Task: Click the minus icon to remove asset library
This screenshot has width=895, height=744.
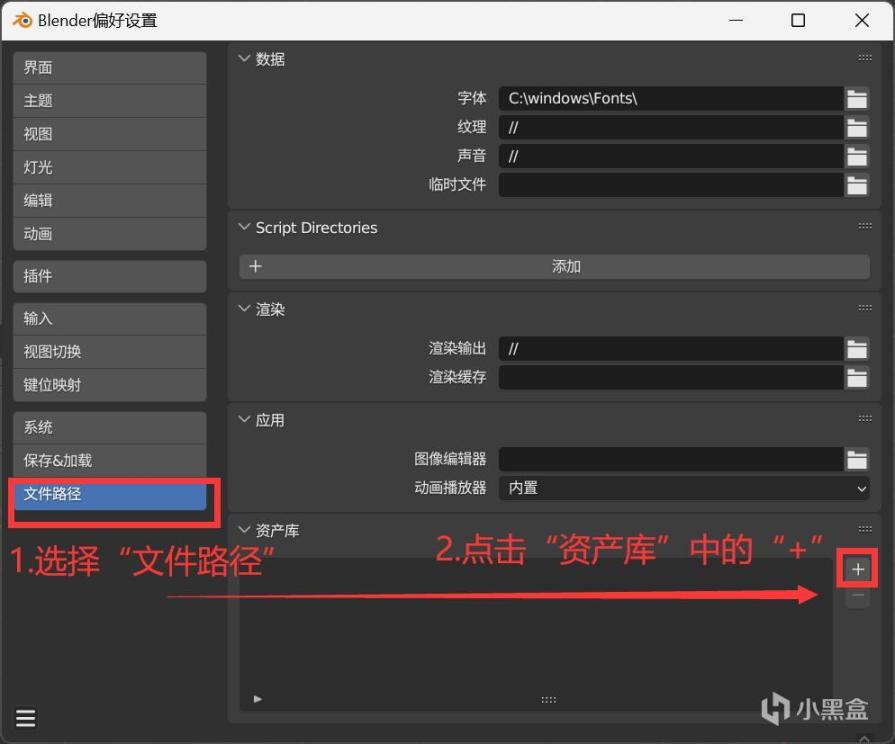Action: 857,596
